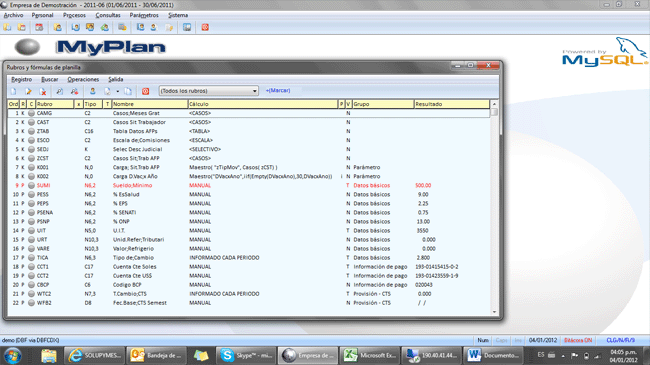Click the monitor screen icon in main toolbar

[x=187, y=27]
